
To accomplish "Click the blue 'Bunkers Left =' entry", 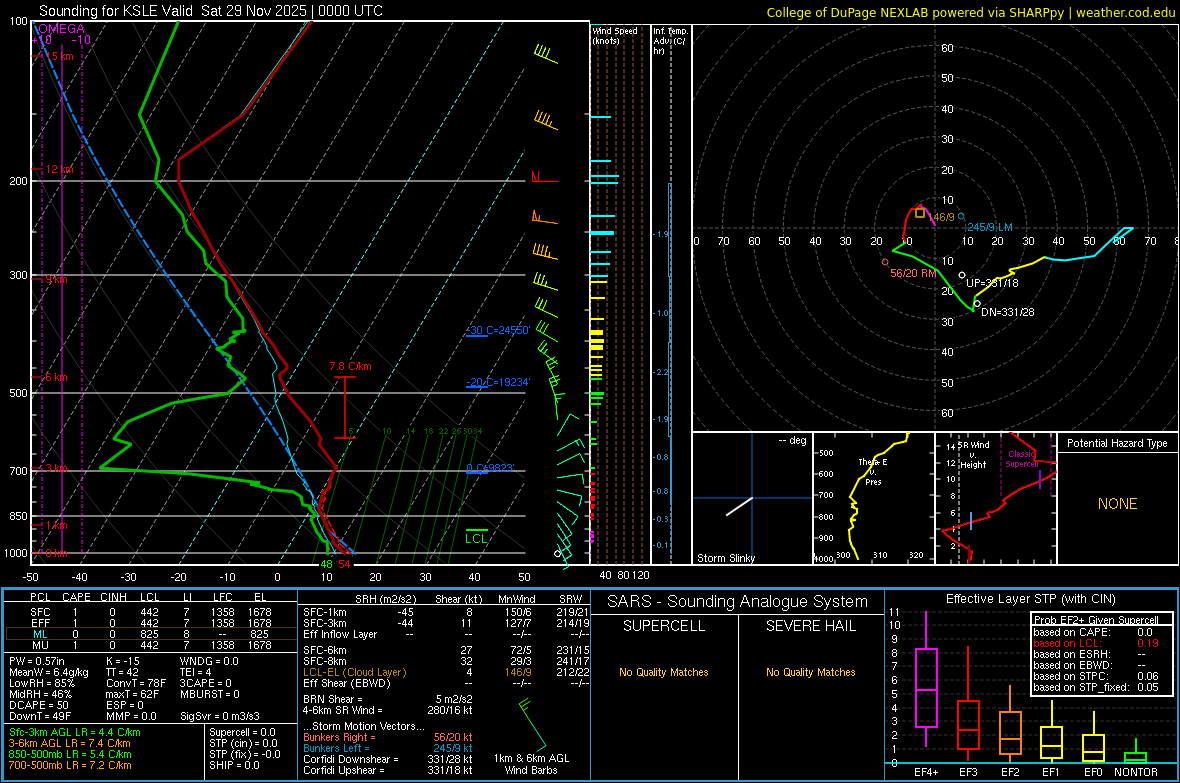I will [388, 748].
